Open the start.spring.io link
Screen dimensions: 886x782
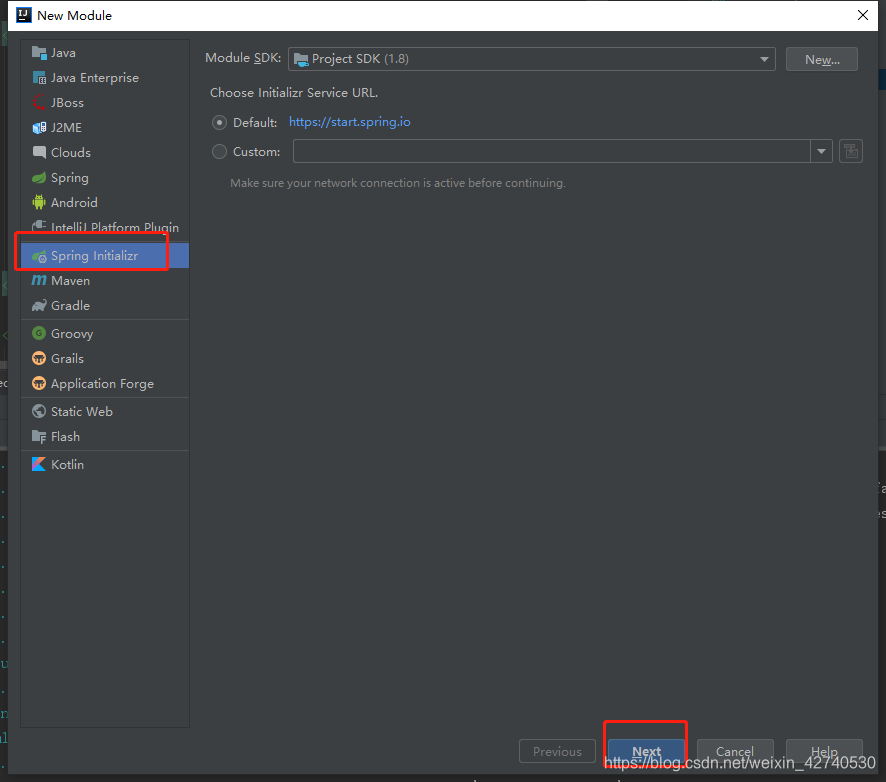point(350,122)
